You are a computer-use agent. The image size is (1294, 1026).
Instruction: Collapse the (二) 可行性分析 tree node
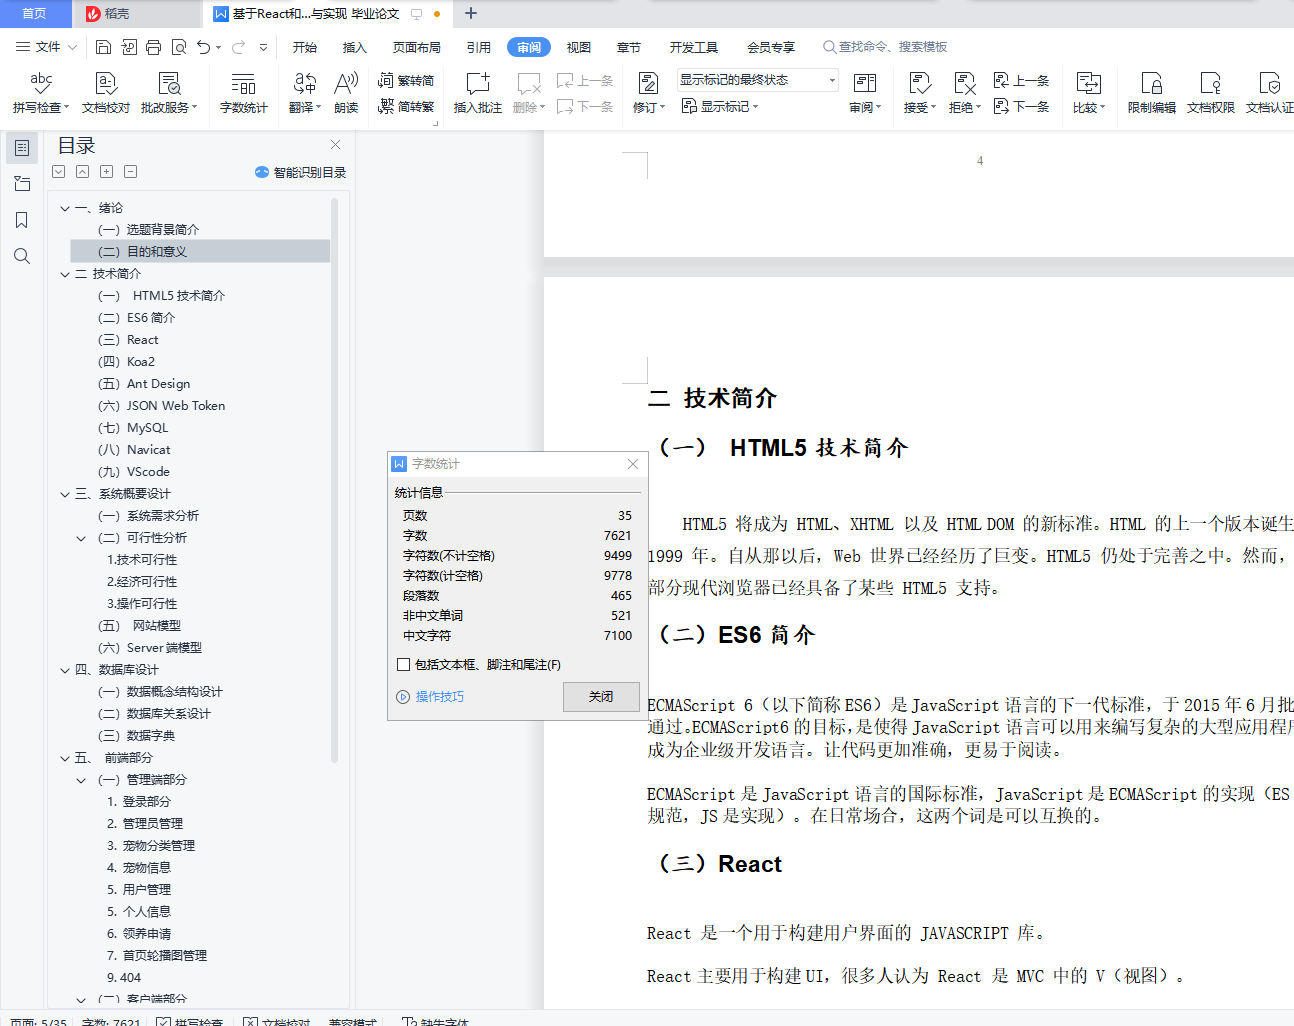(82, 538)
